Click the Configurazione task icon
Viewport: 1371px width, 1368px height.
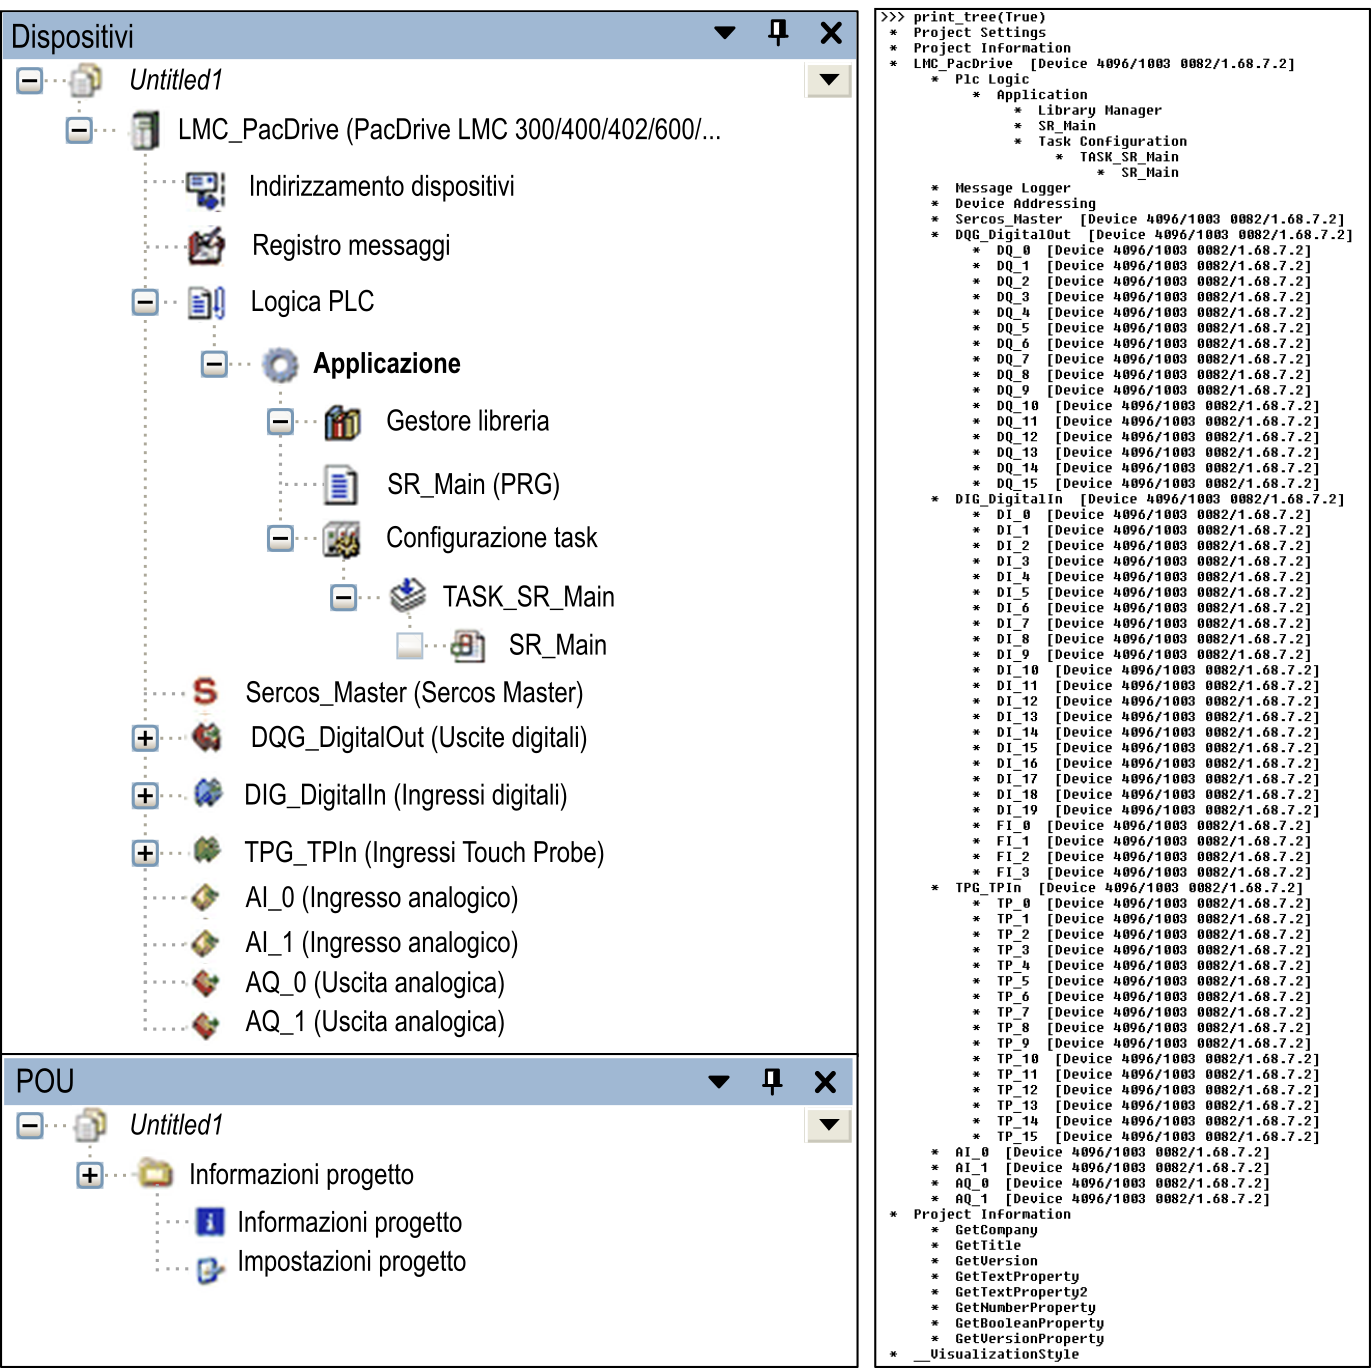[342, 540]
